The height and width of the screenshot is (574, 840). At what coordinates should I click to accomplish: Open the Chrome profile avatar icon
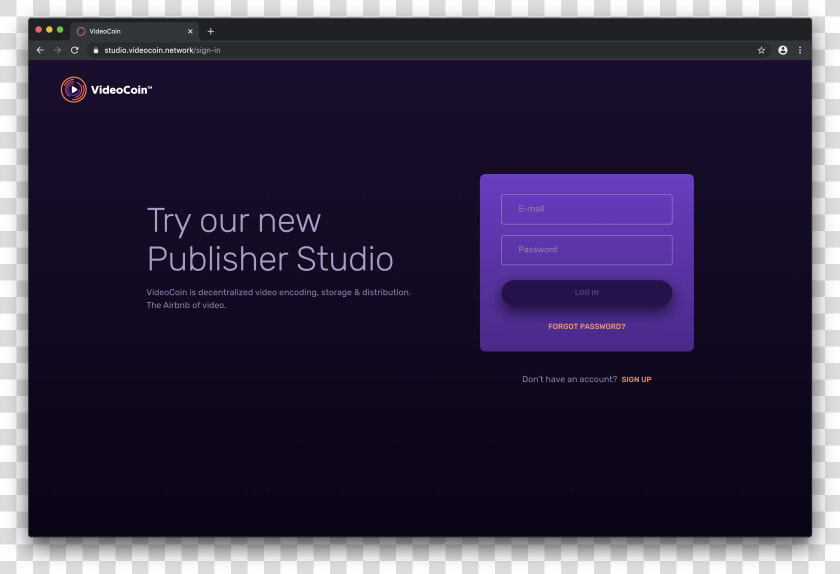(x=783, y=50)
